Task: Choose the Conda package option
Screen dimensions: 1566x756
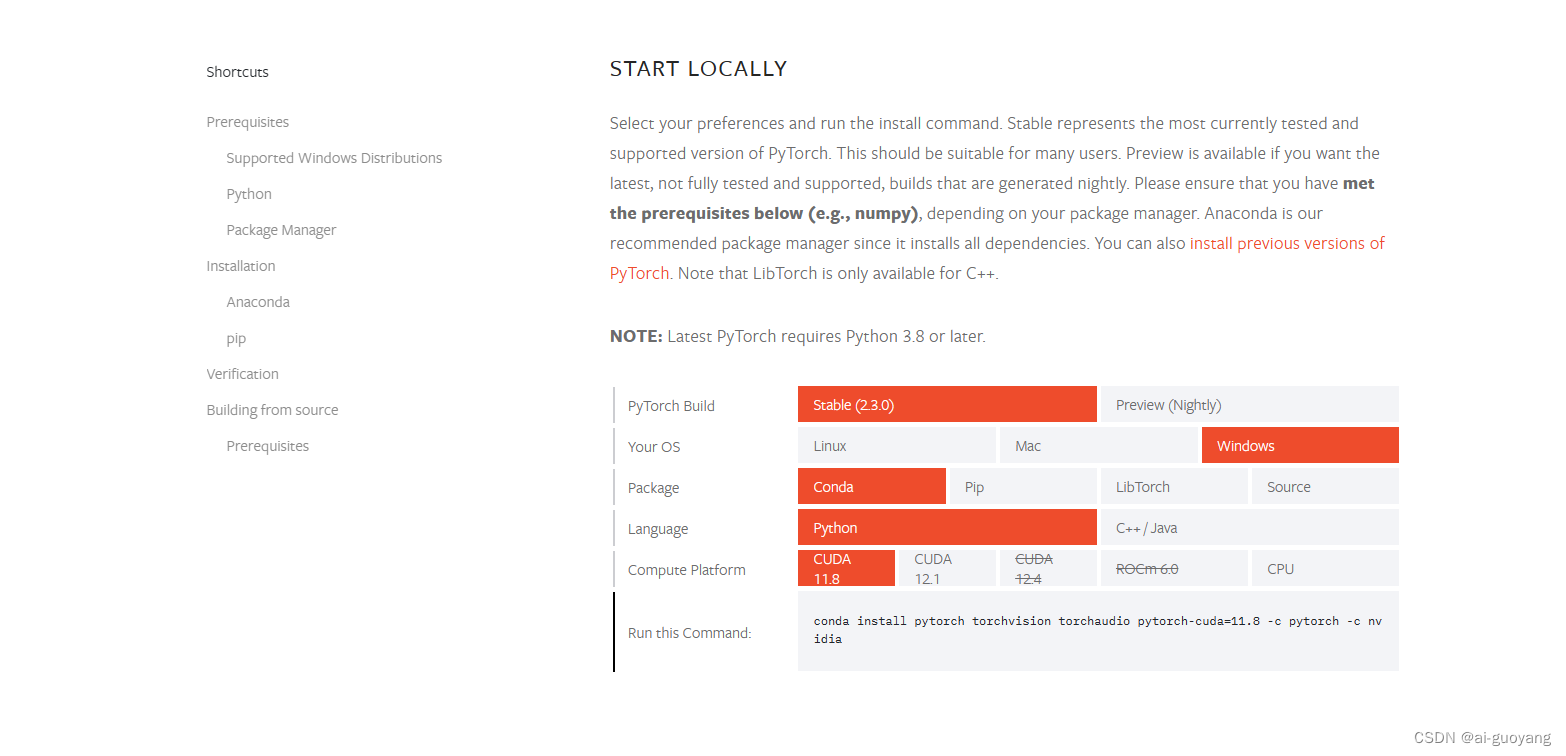Action: point(871,487)
